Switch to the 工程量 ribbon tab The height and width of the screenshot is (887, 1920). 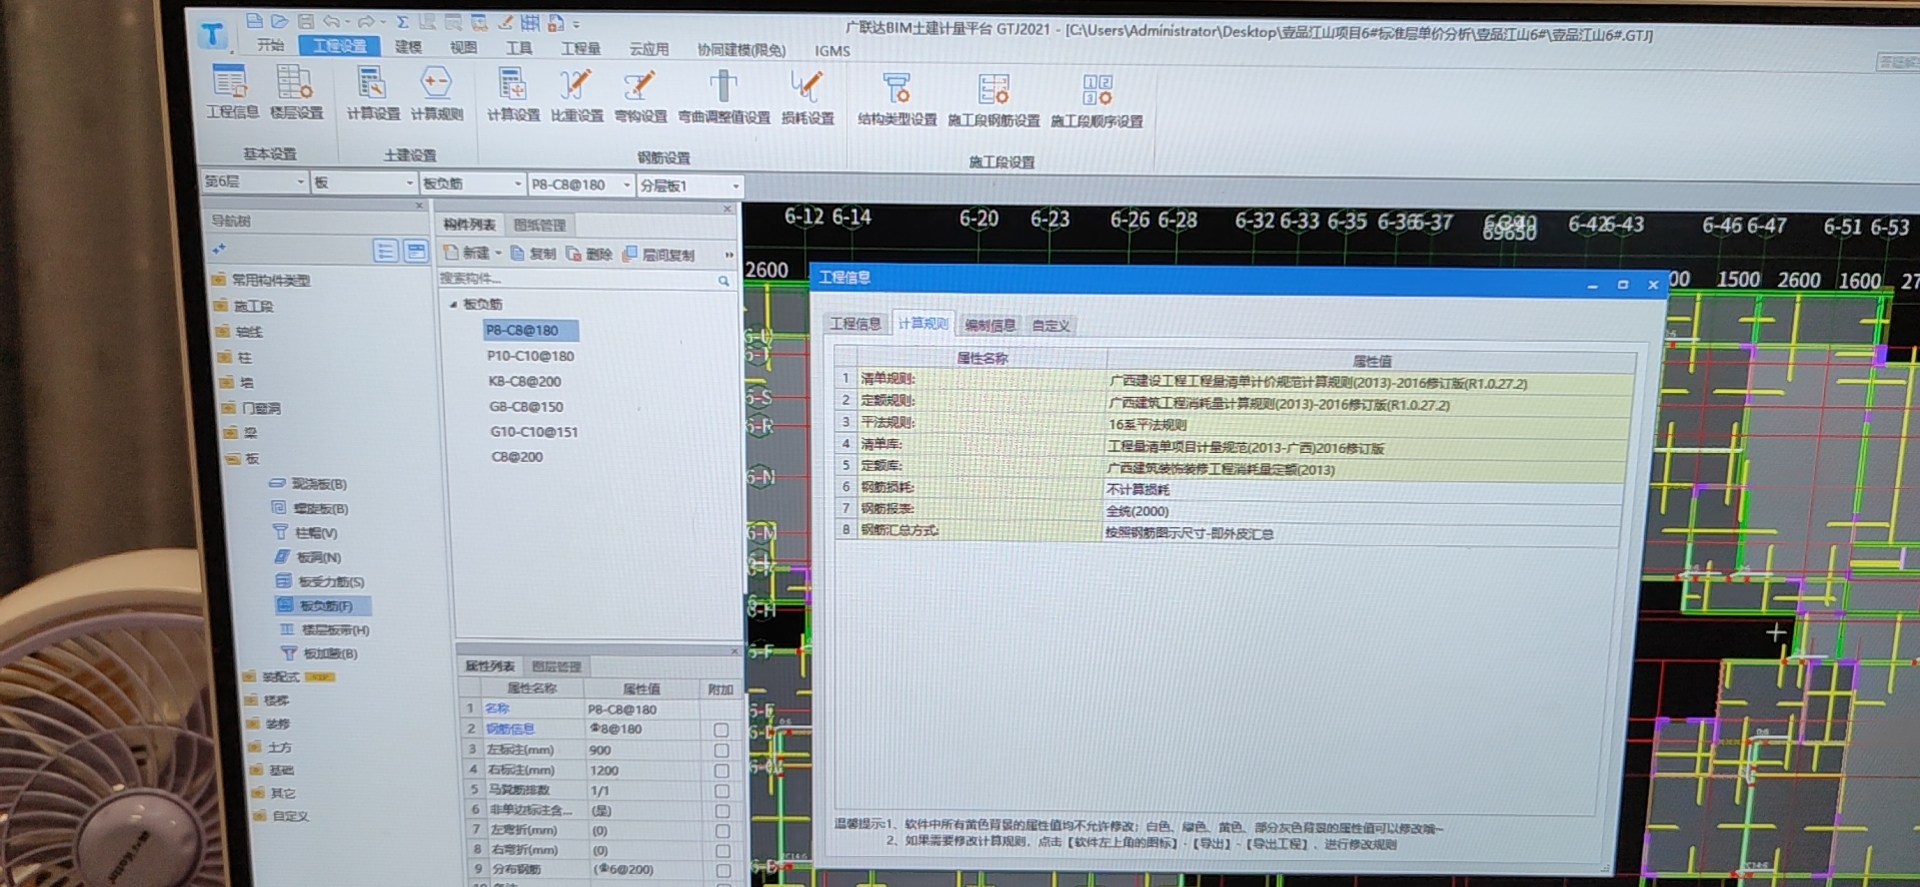tap(580, 48)
